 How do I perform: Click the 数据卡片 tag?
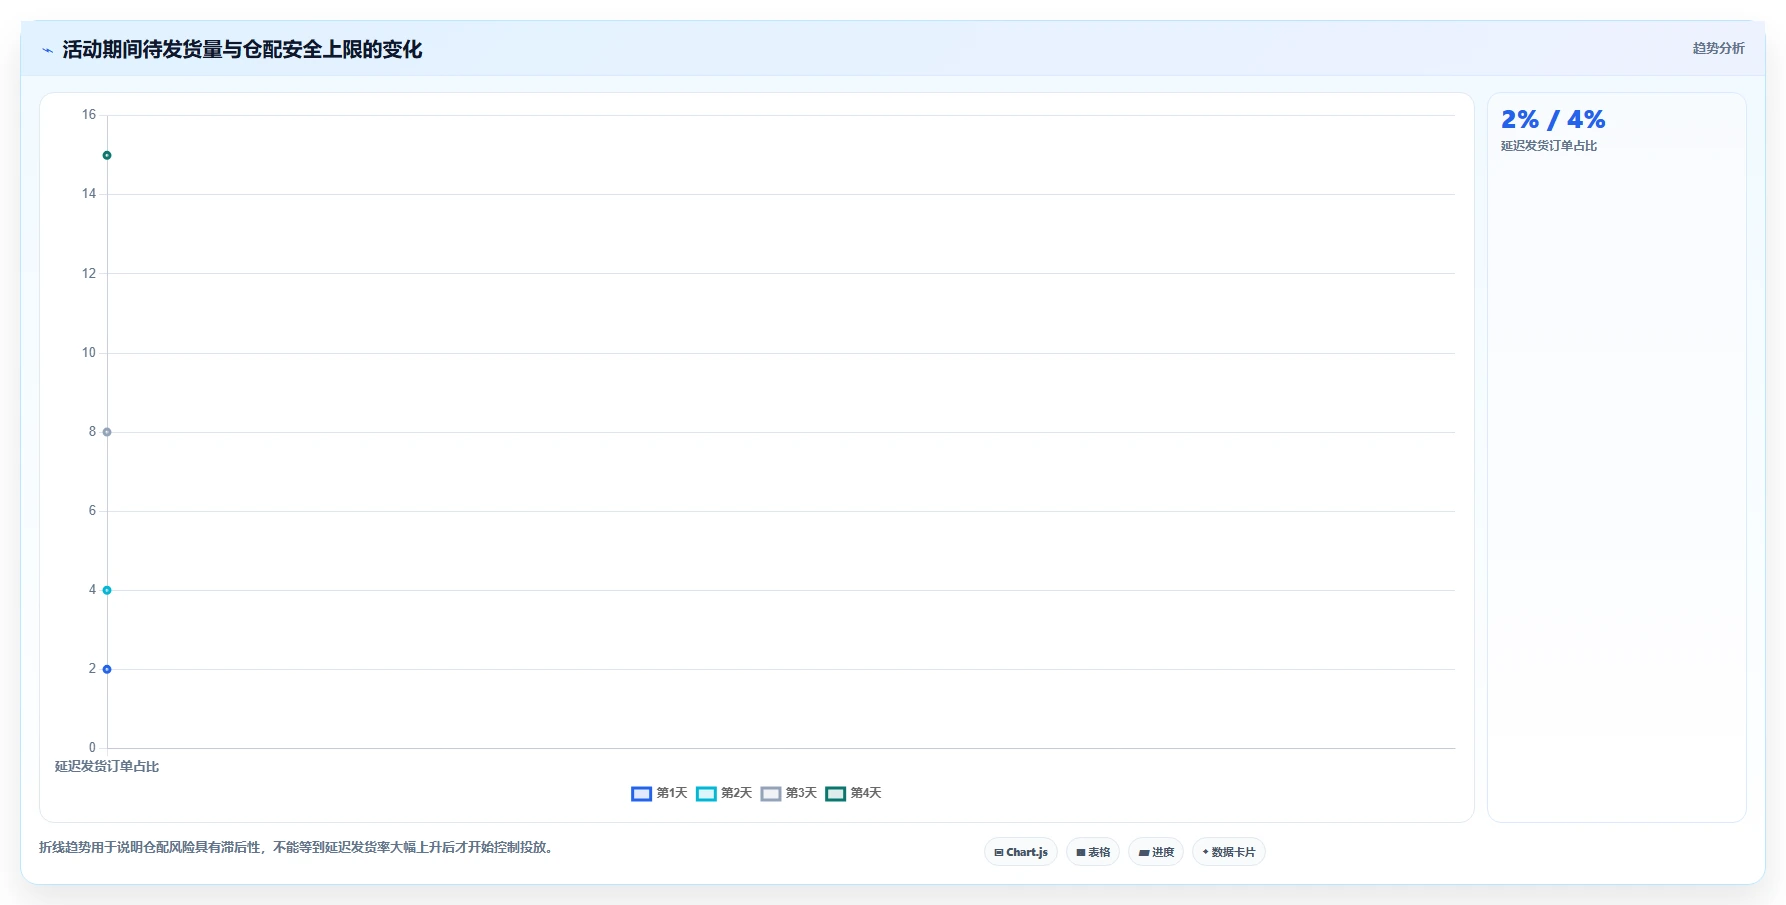[x=1229, y=852]
